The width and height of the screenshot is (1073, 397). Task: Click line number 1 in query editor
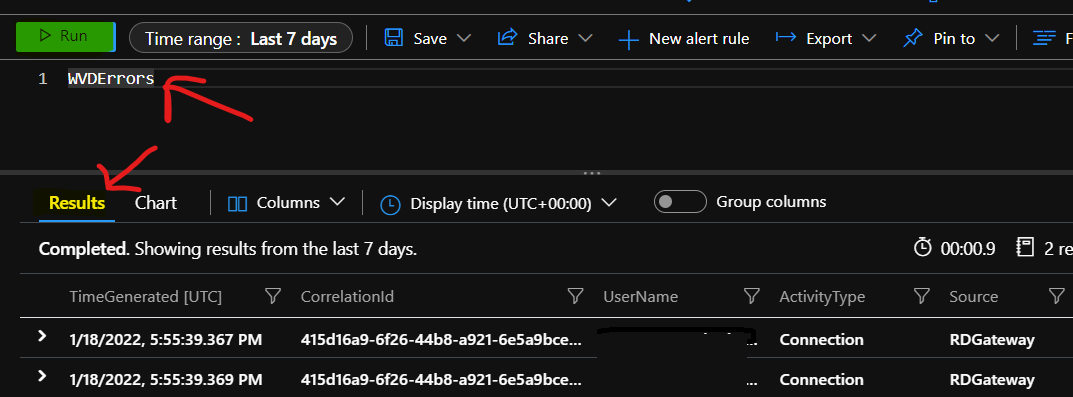(43, 79)
